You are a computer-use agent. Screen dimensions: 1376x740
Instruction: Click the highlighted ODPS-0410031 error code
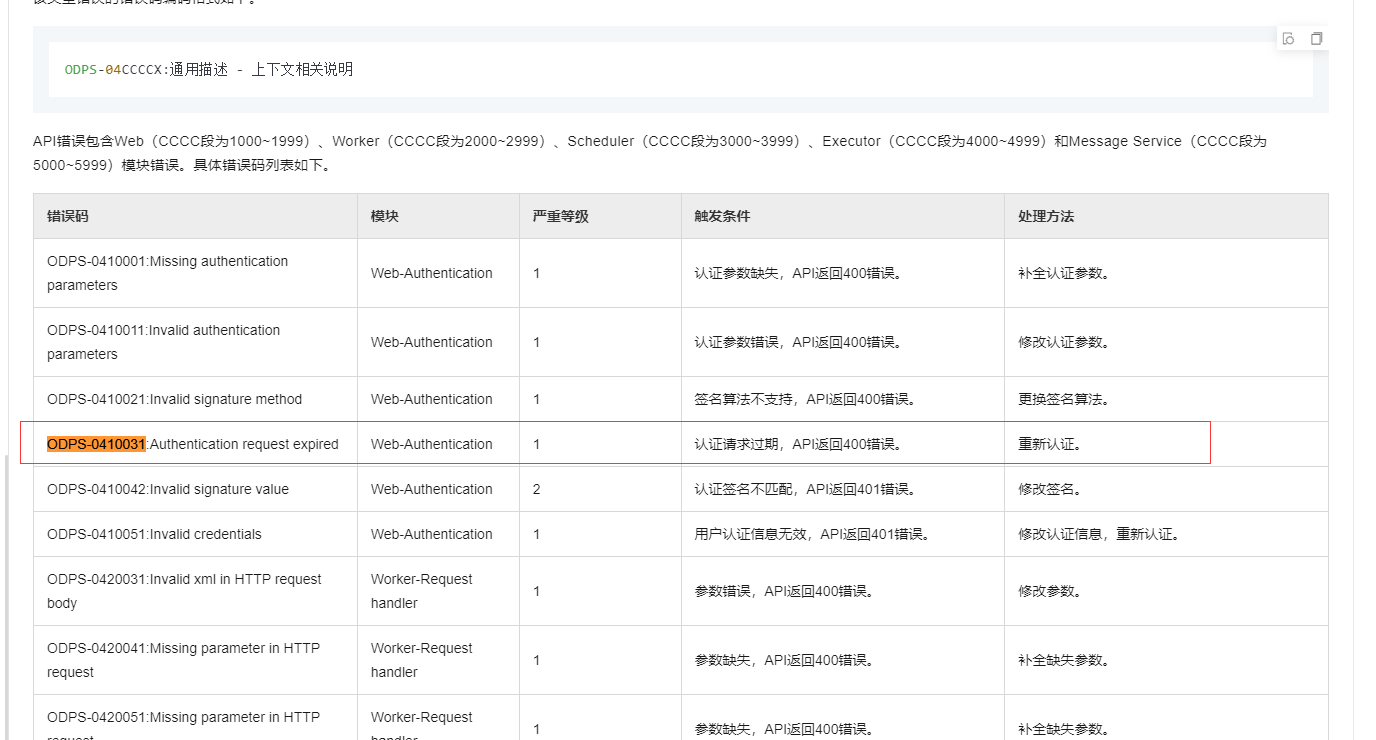[97, 444]
